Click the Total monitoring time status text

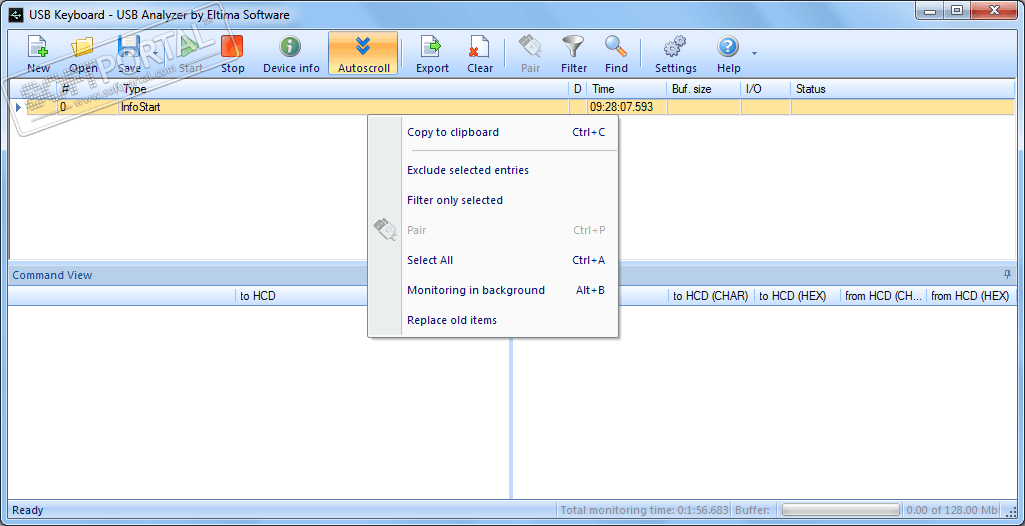pyautogui.click(x=645, y=510)
